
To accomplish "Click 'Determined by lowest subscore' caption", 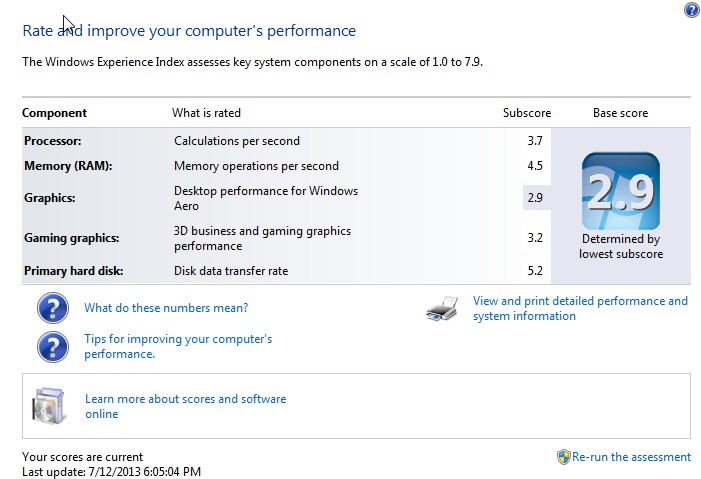I will point(621,246).
